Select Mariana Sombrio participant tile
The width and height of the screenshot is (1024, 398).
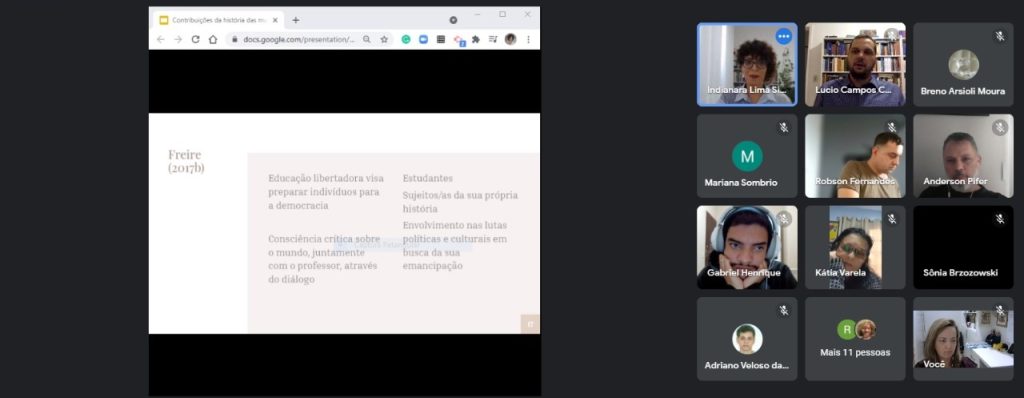click(747, 156)
